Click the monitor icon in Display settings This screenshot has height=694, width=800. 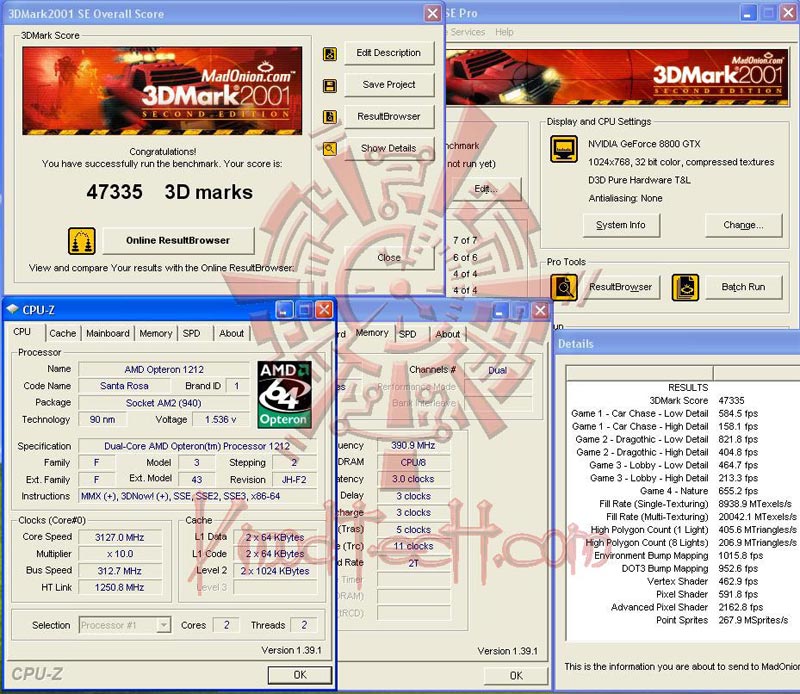(x=564, y=149)
